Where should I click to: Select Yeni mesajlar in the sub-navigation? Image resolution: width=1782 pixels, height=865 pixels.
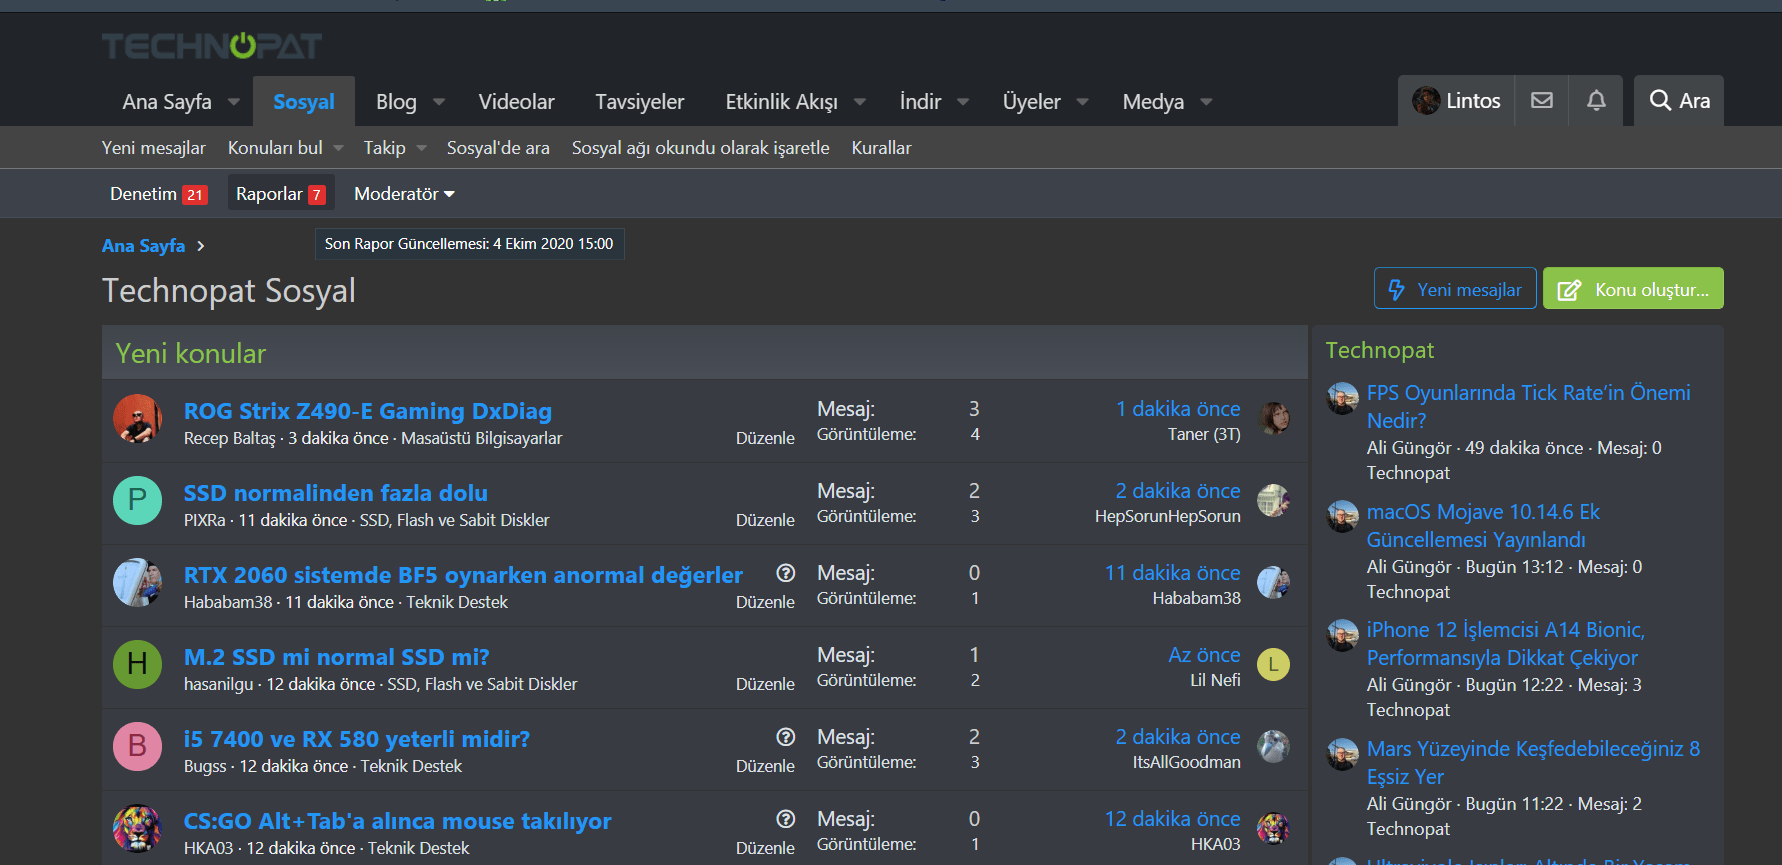154,148
